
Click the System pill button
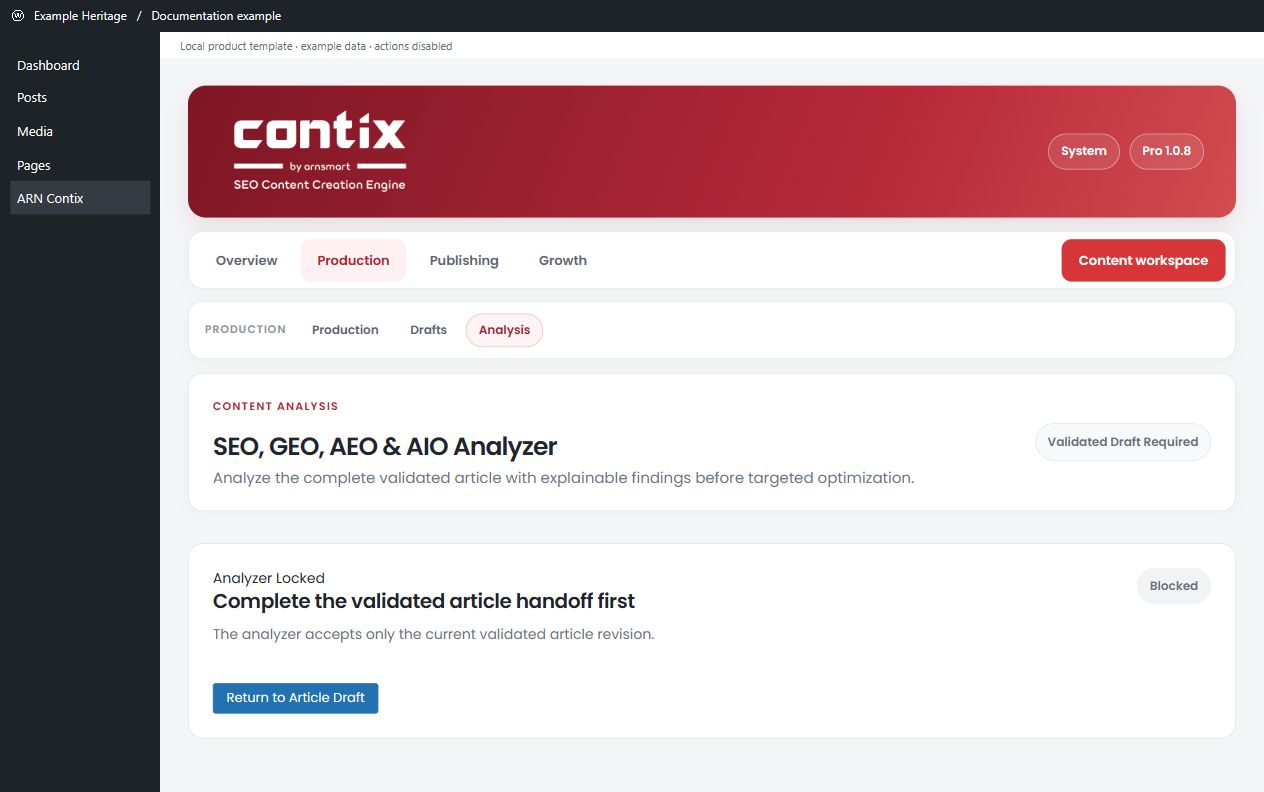pyautogui.click(x=1084, y=151)
